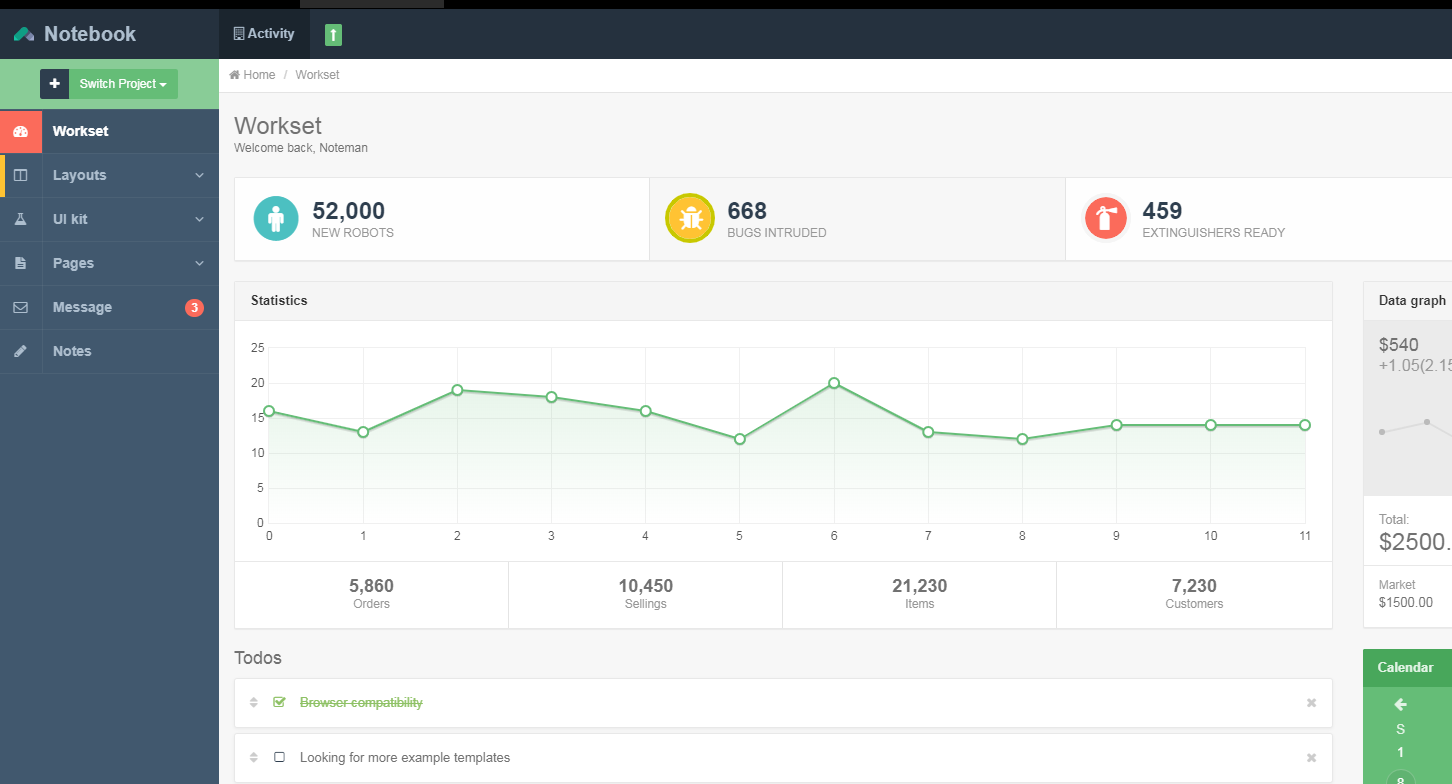Click the Calendar back arrow
Viewport: 1452px width, 784px height.
pyautogui.click(x=1400, y=704)
